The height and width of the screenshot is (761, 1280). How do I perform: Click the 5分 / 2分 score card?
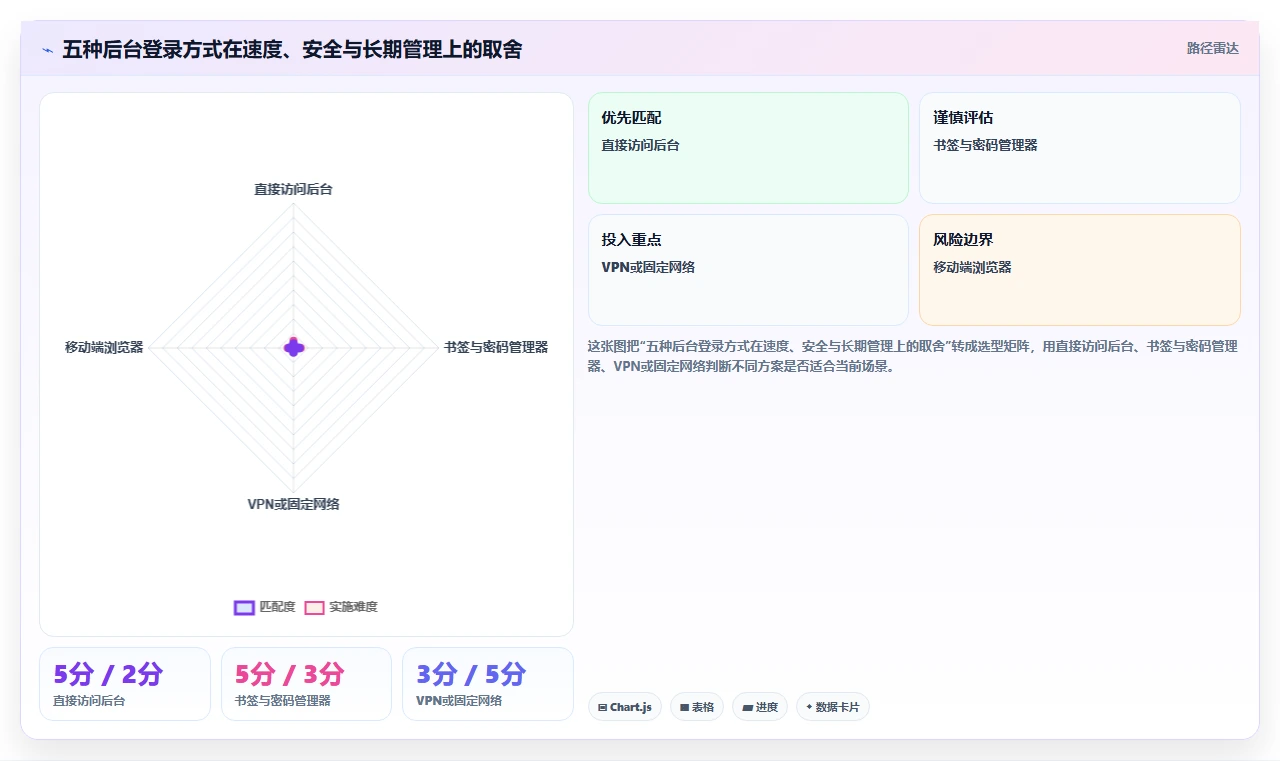(125, 684)
